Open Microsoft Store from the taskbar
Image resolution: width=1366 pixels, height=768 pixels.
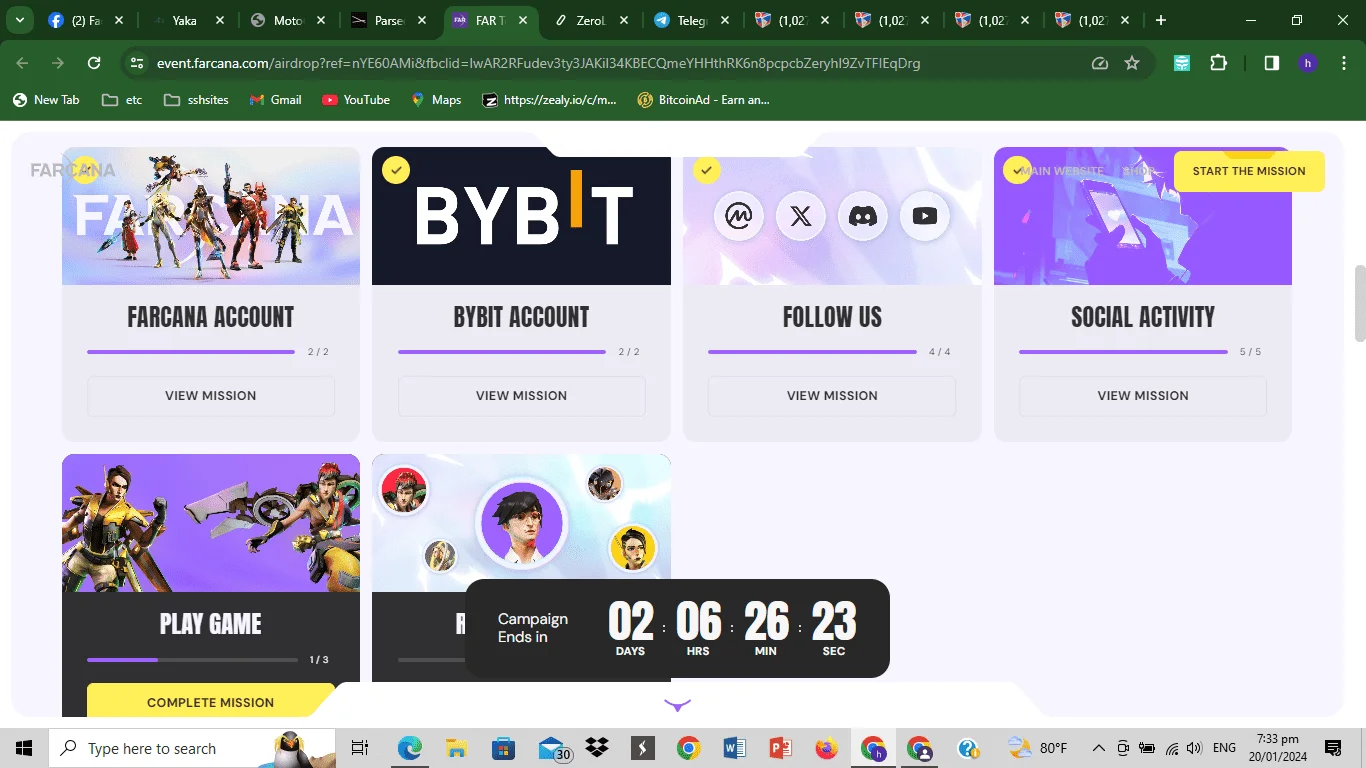[x=503, y=748]
